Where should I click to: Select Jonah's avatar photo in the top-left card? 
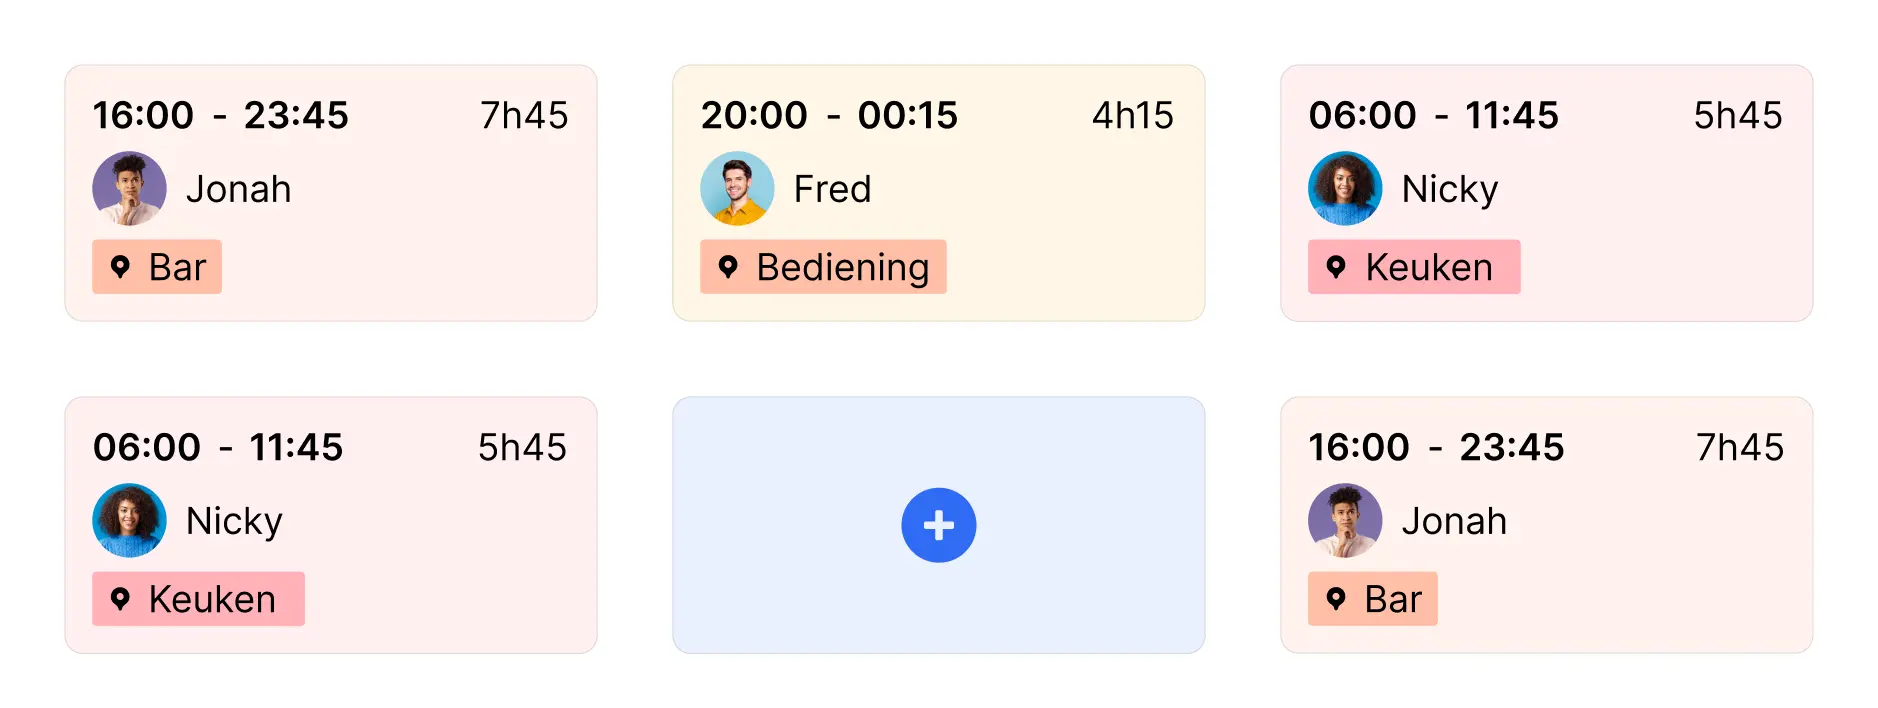coord(130,188)
